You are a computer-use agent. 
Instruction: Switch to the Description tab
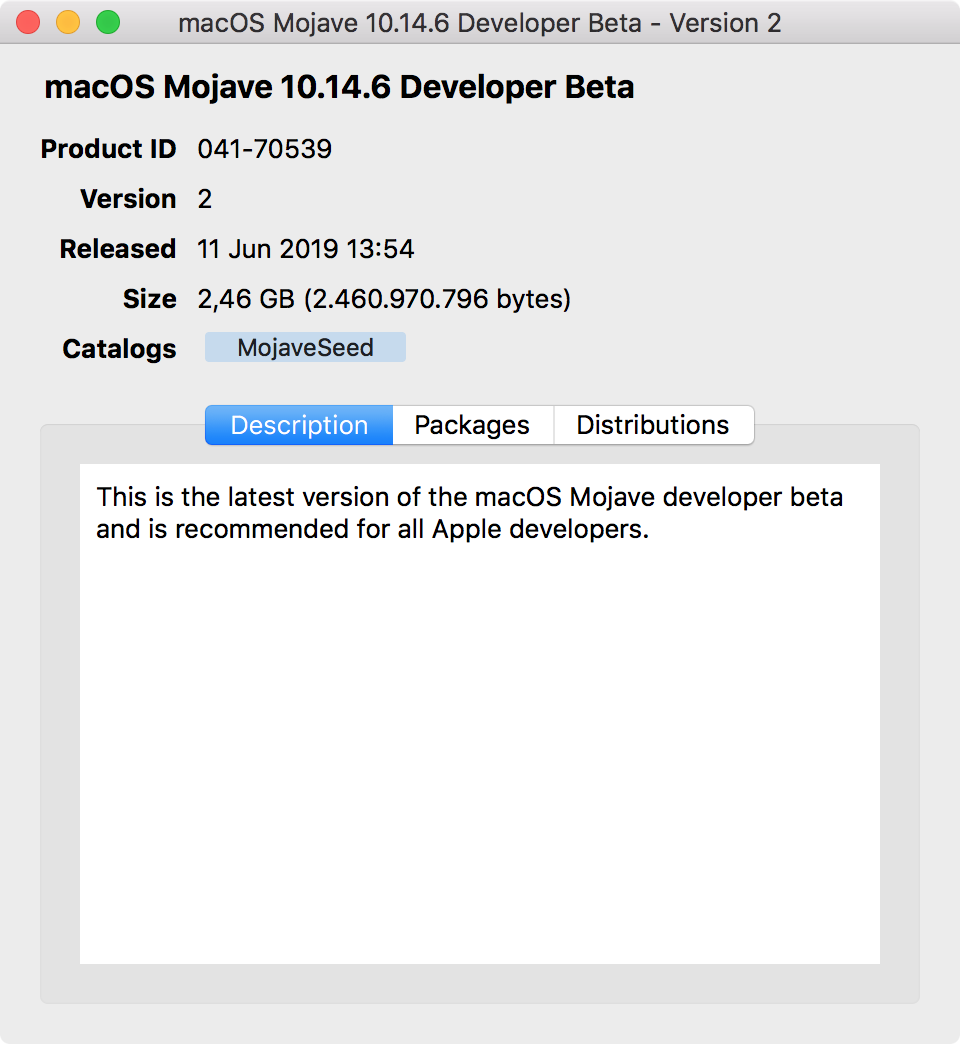tap(299, 425)
